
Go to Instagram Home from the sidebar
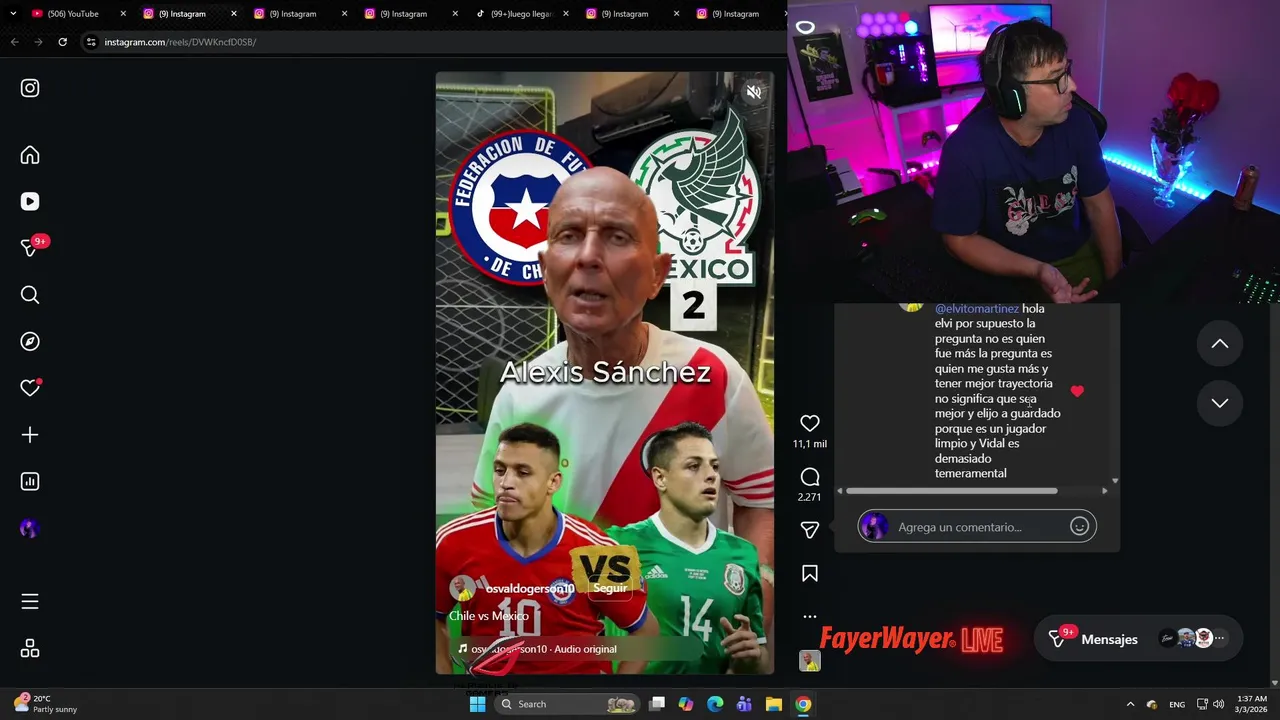click(x=30, y=155)
